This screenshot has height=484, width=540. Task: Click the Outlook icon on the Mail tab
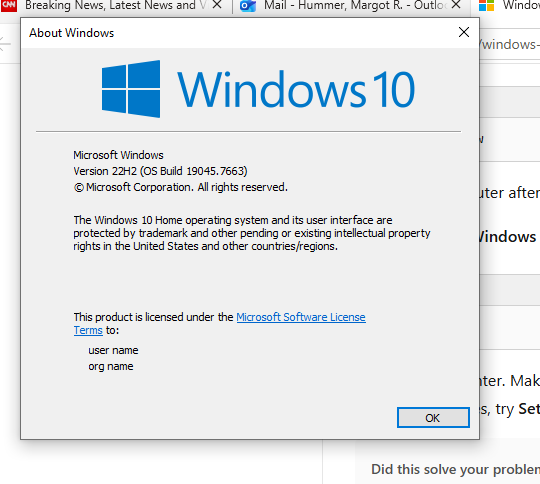coord(248,6)
